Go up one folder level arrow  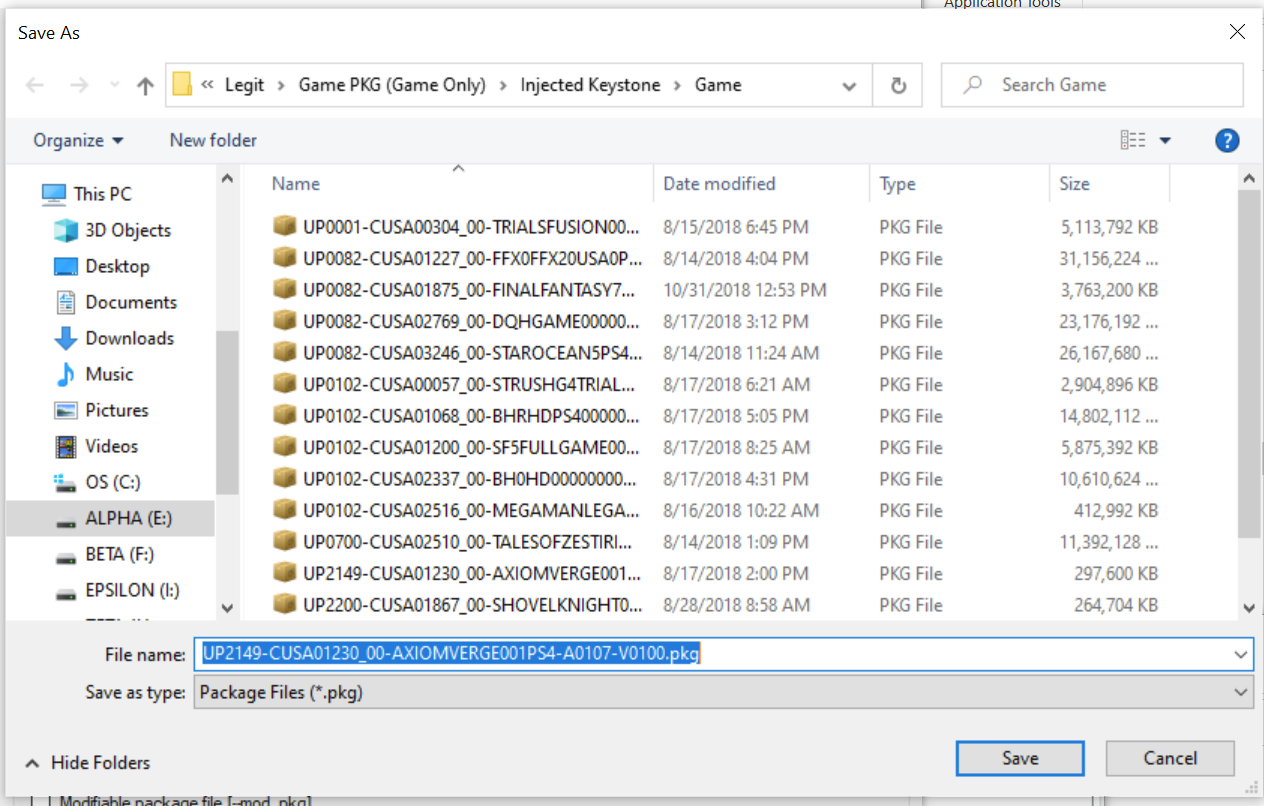(145, 86)
